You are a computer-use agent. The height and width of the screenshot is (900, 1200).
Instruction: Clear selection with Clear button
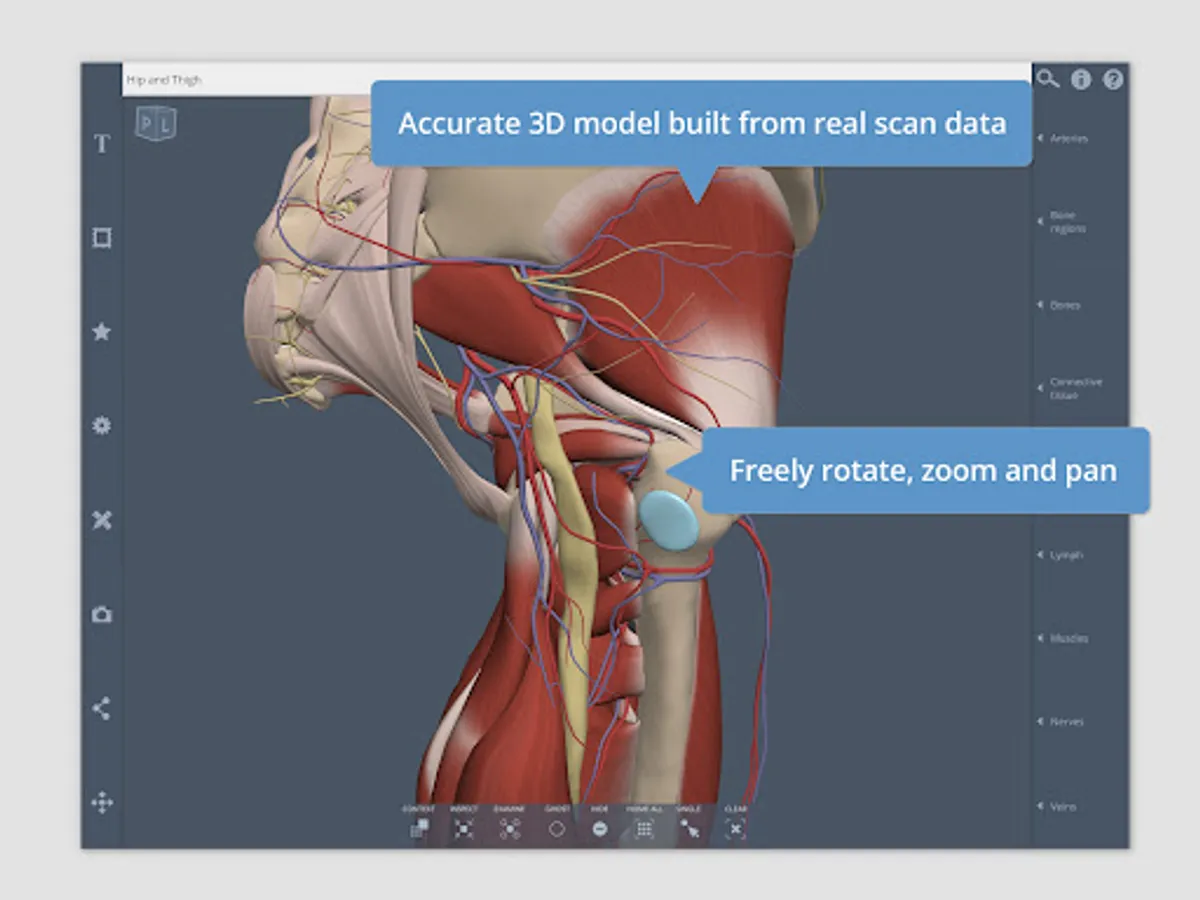tap(736, 822)
